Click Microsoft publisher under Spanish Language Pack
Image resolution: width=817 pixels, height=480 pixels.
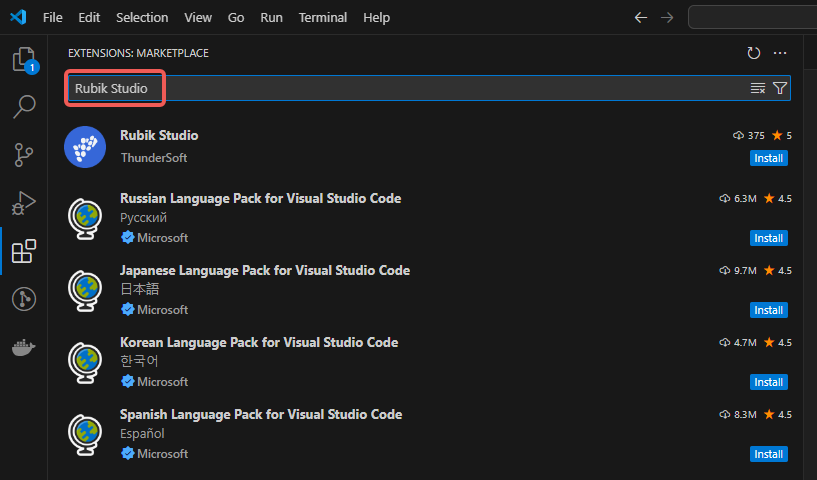(162, 454)
